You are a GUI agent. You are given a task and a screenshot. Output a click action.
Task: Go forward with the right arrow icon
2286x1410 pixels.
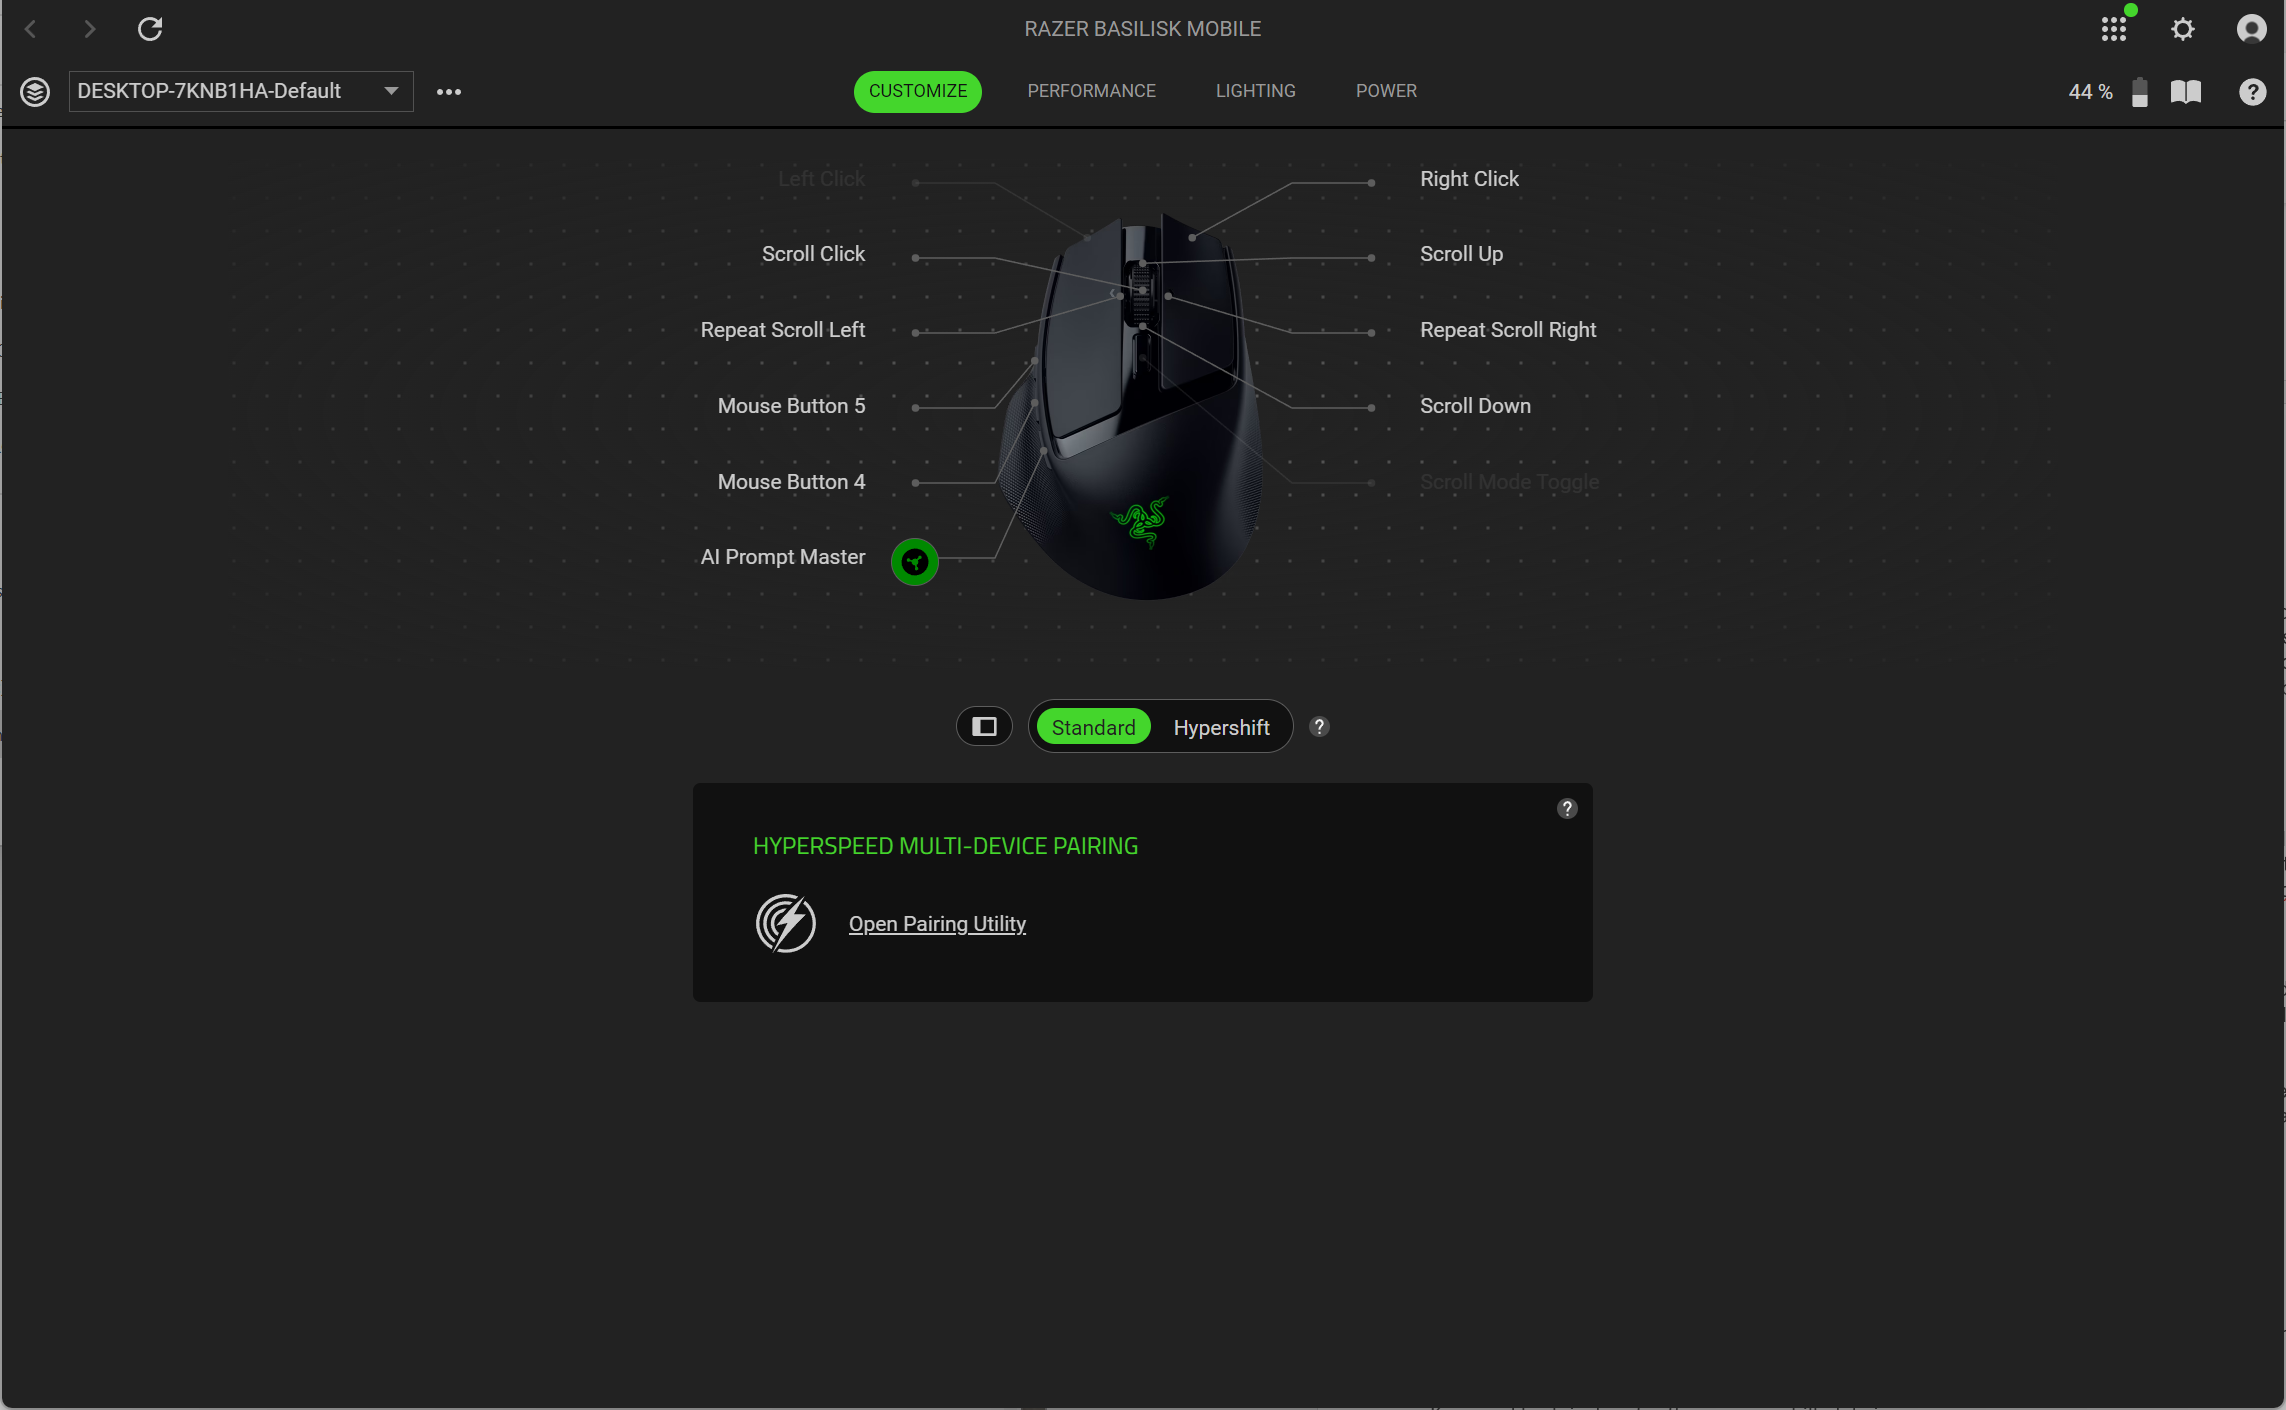pyautogui.click(x=90, y=29)
